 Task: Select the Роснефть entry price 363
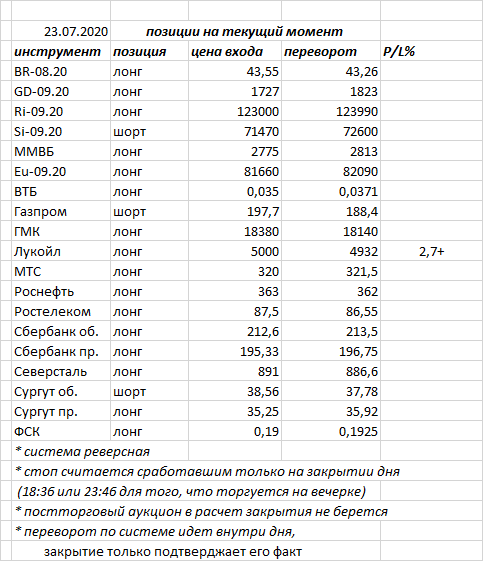235,292
